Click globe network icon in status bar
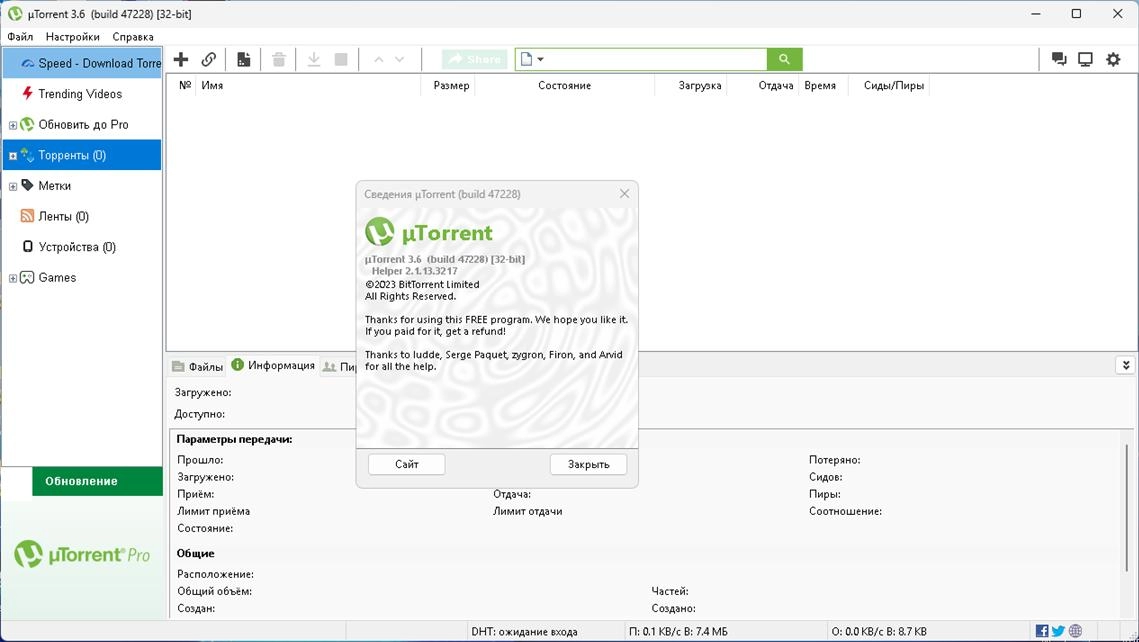The width and height of the screenshot is (1139, 642). tap(1076, 631)
